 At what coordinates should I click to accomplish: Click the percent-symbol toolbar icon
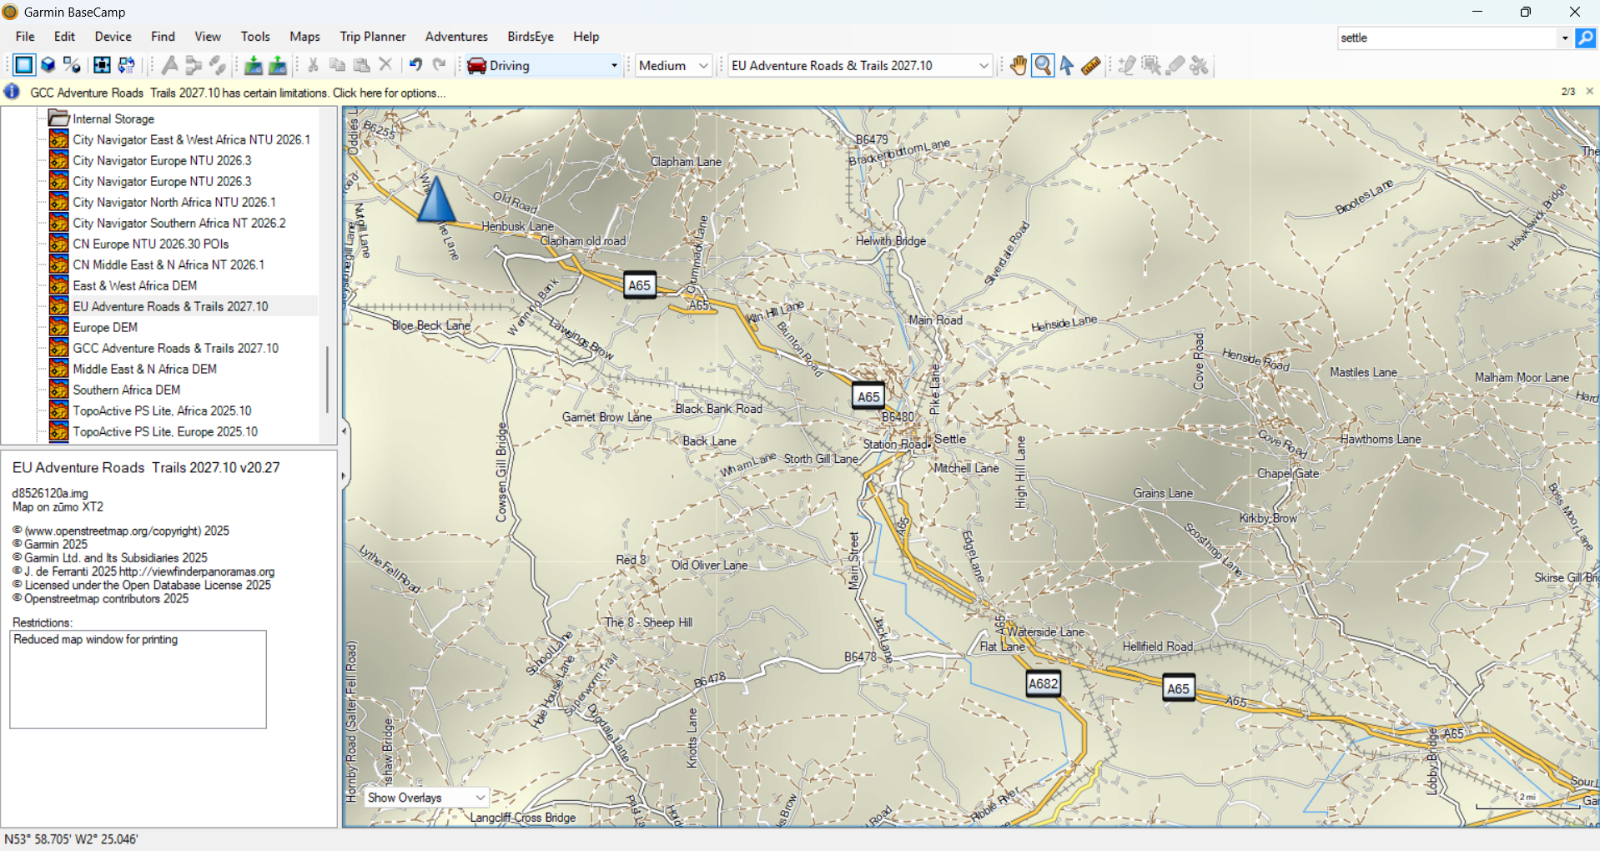(x=72, y=65)
